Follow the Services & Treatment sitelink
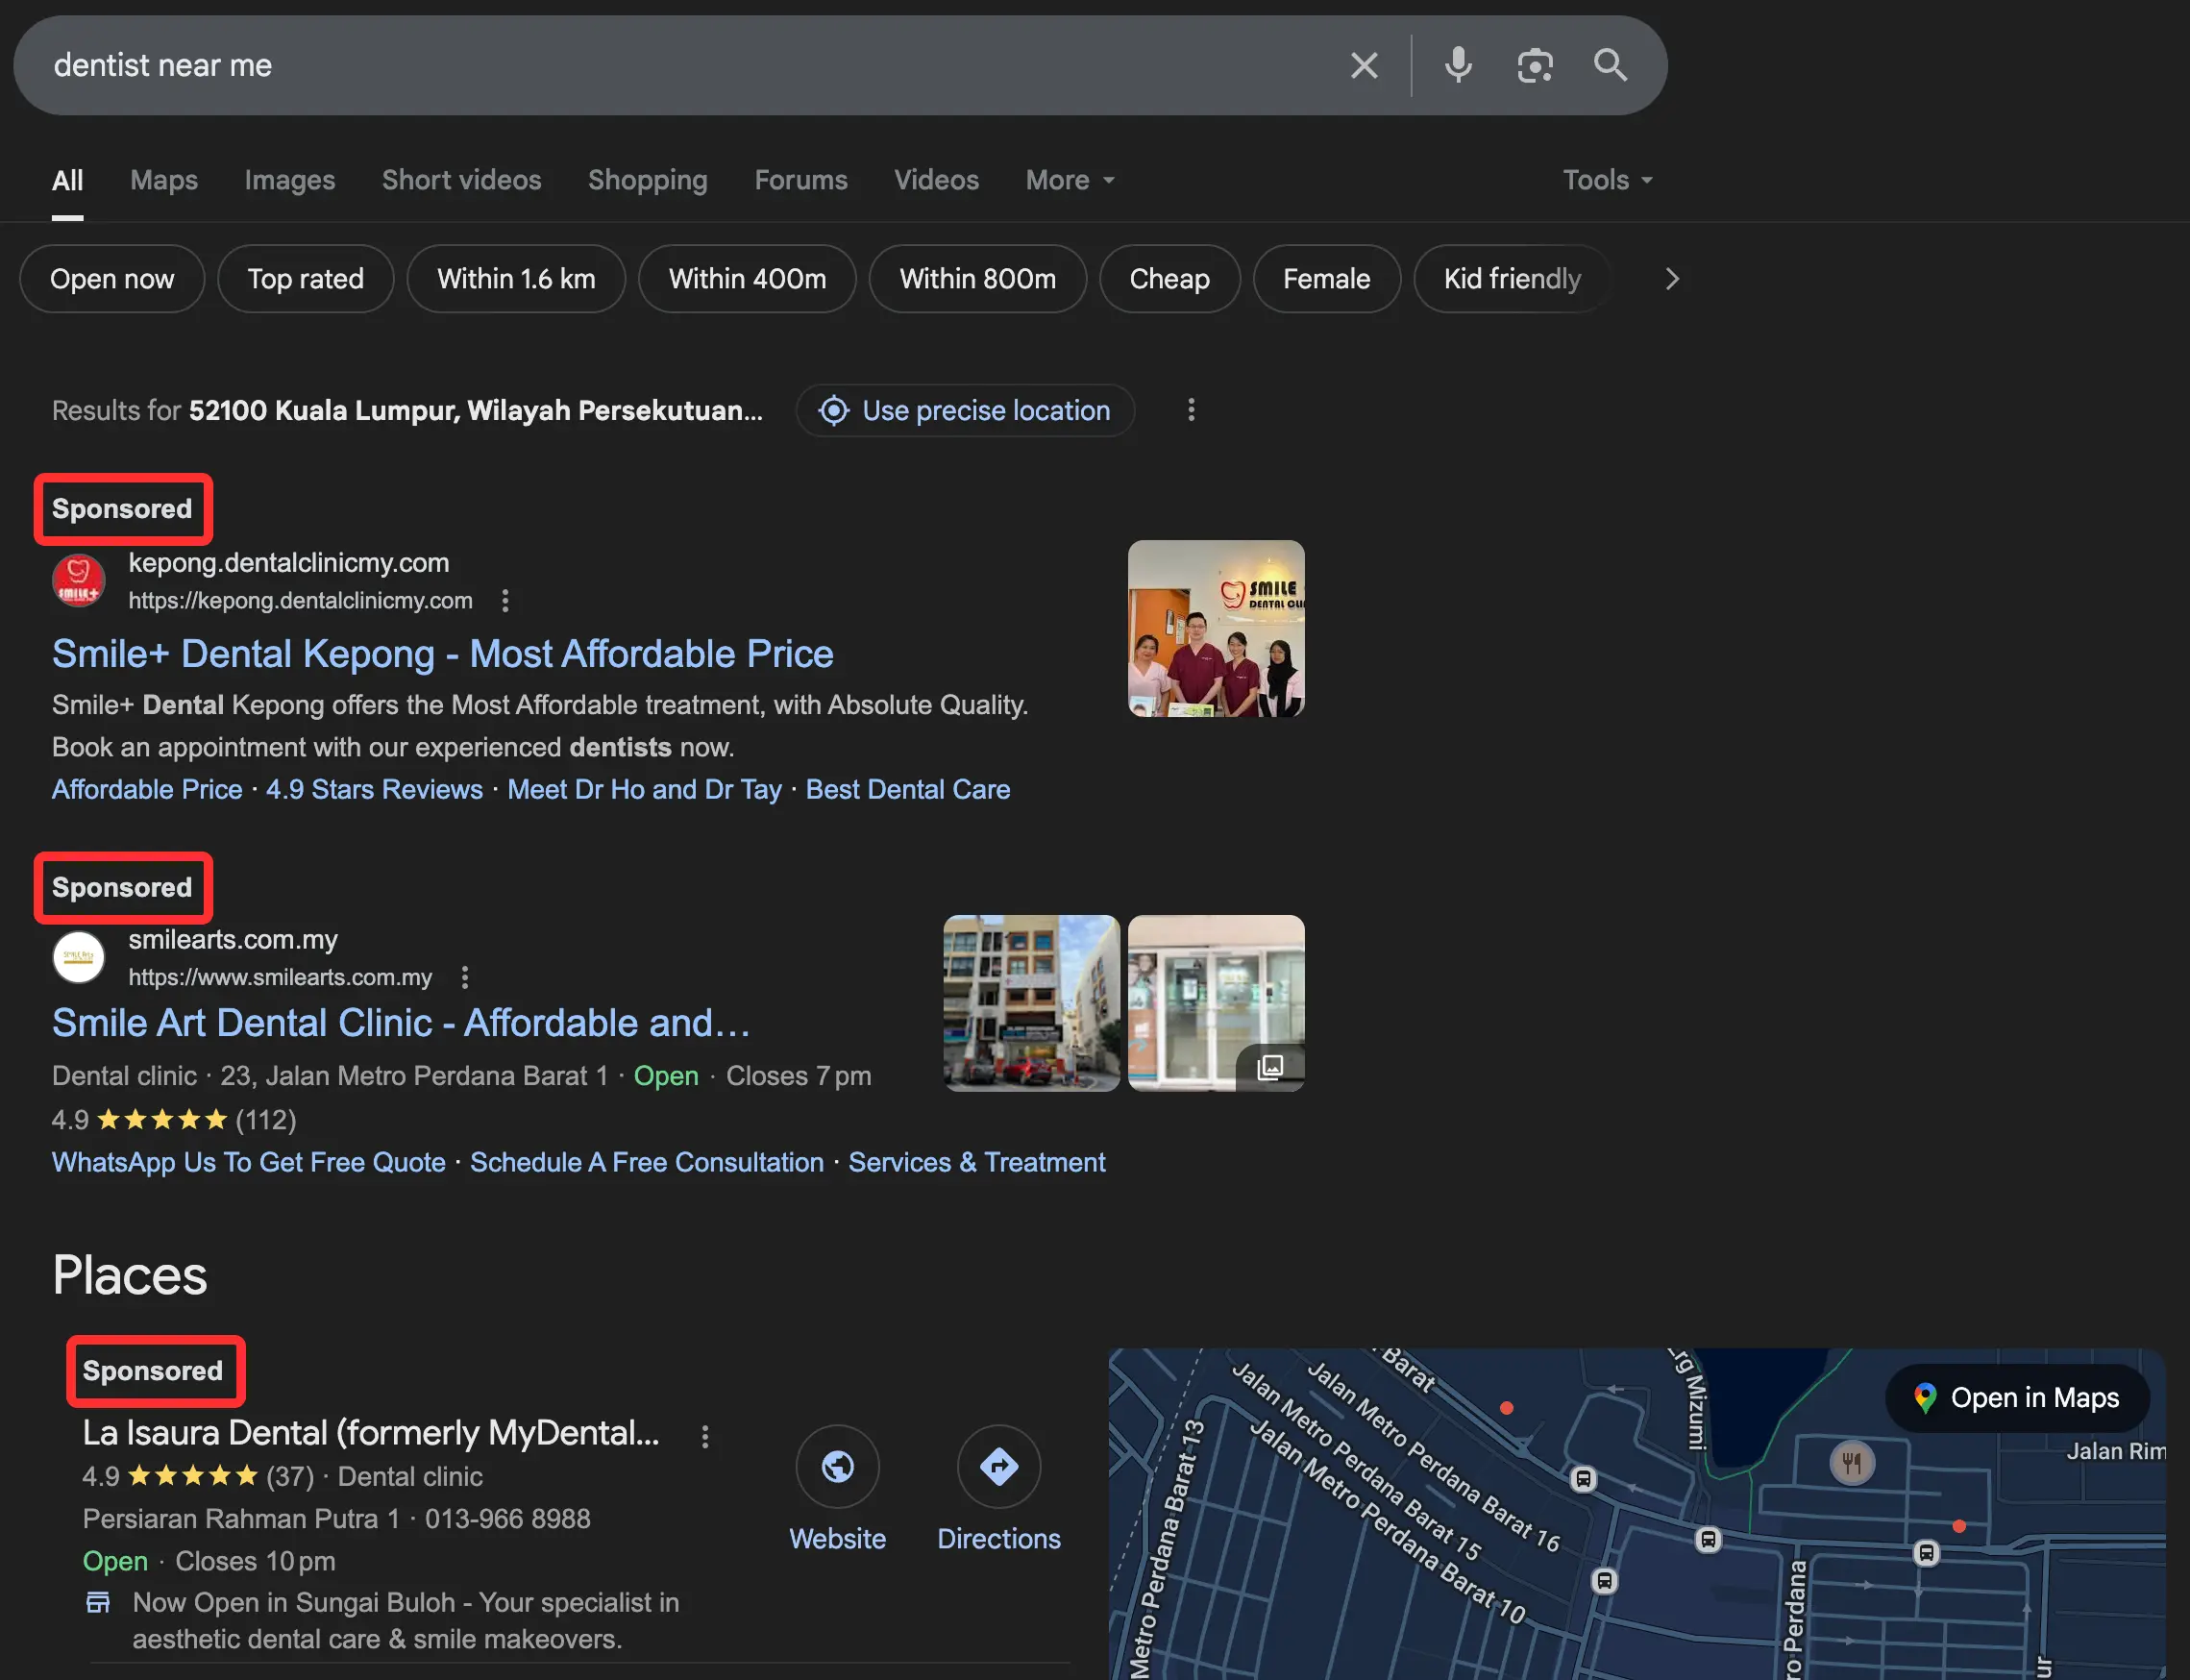This screenshot has height=1680, width=2190. pos(977,1163)
